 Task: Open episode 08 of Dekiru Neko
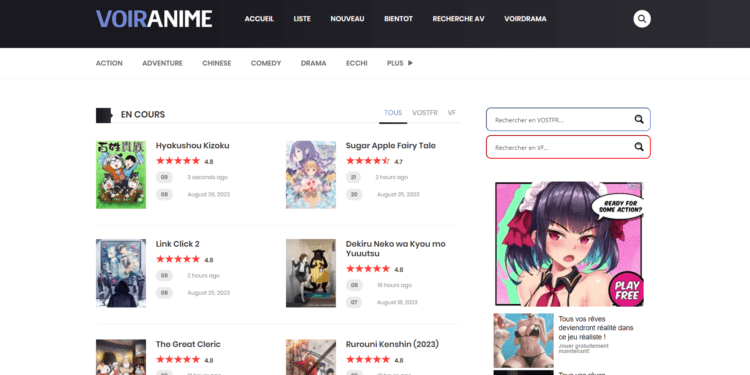[x=354, y=286]
